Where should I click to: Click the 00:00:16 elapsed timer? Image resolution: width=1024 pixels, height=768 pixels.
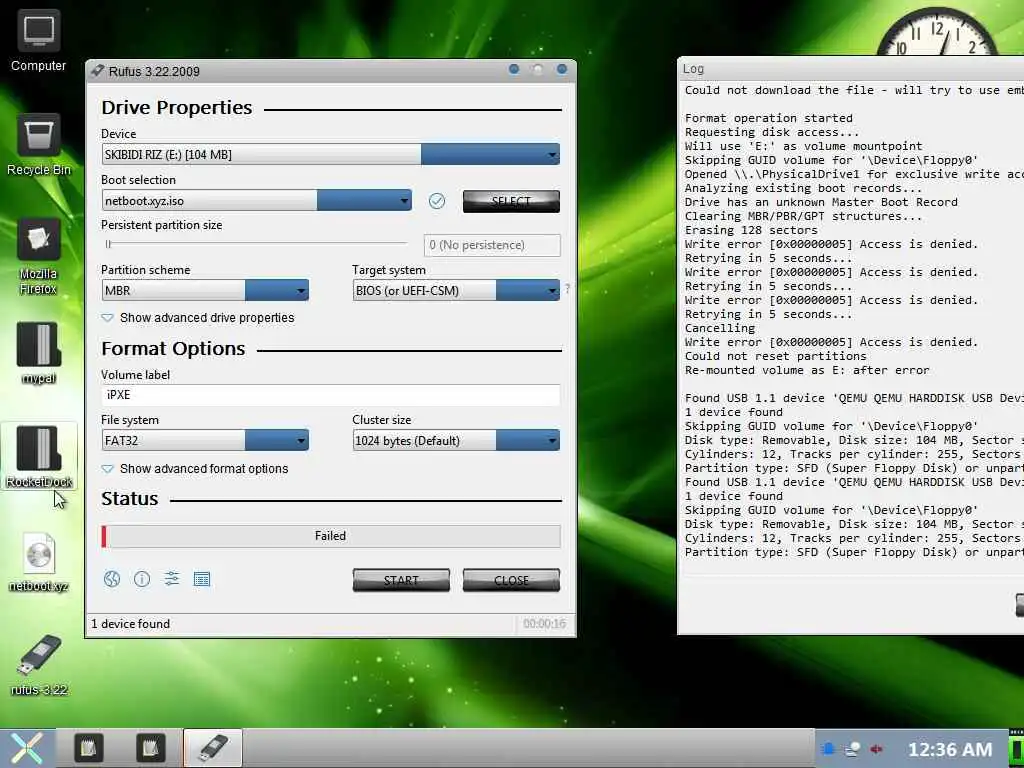[544, 624]
